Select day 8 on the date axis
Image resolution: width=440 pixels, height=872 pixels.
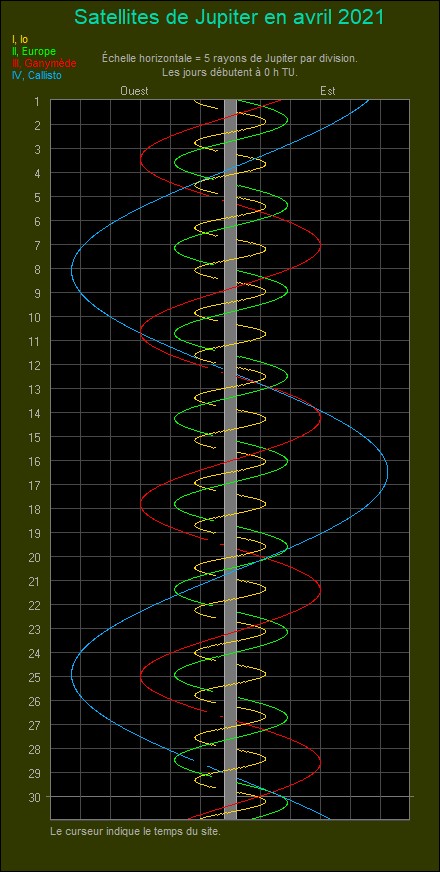(37, 269)
